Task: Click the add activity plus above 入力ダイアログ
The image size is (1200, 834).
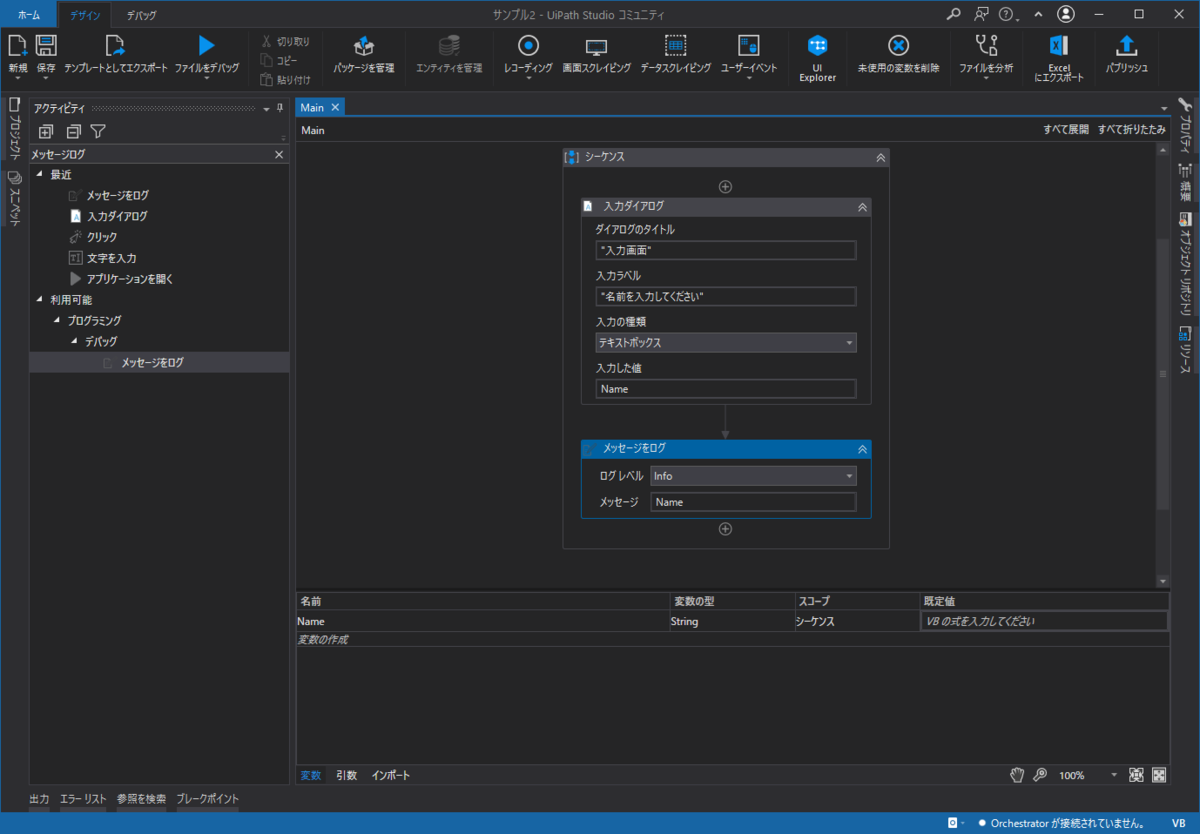Action: pyautogui.click(x=726, y=186)
